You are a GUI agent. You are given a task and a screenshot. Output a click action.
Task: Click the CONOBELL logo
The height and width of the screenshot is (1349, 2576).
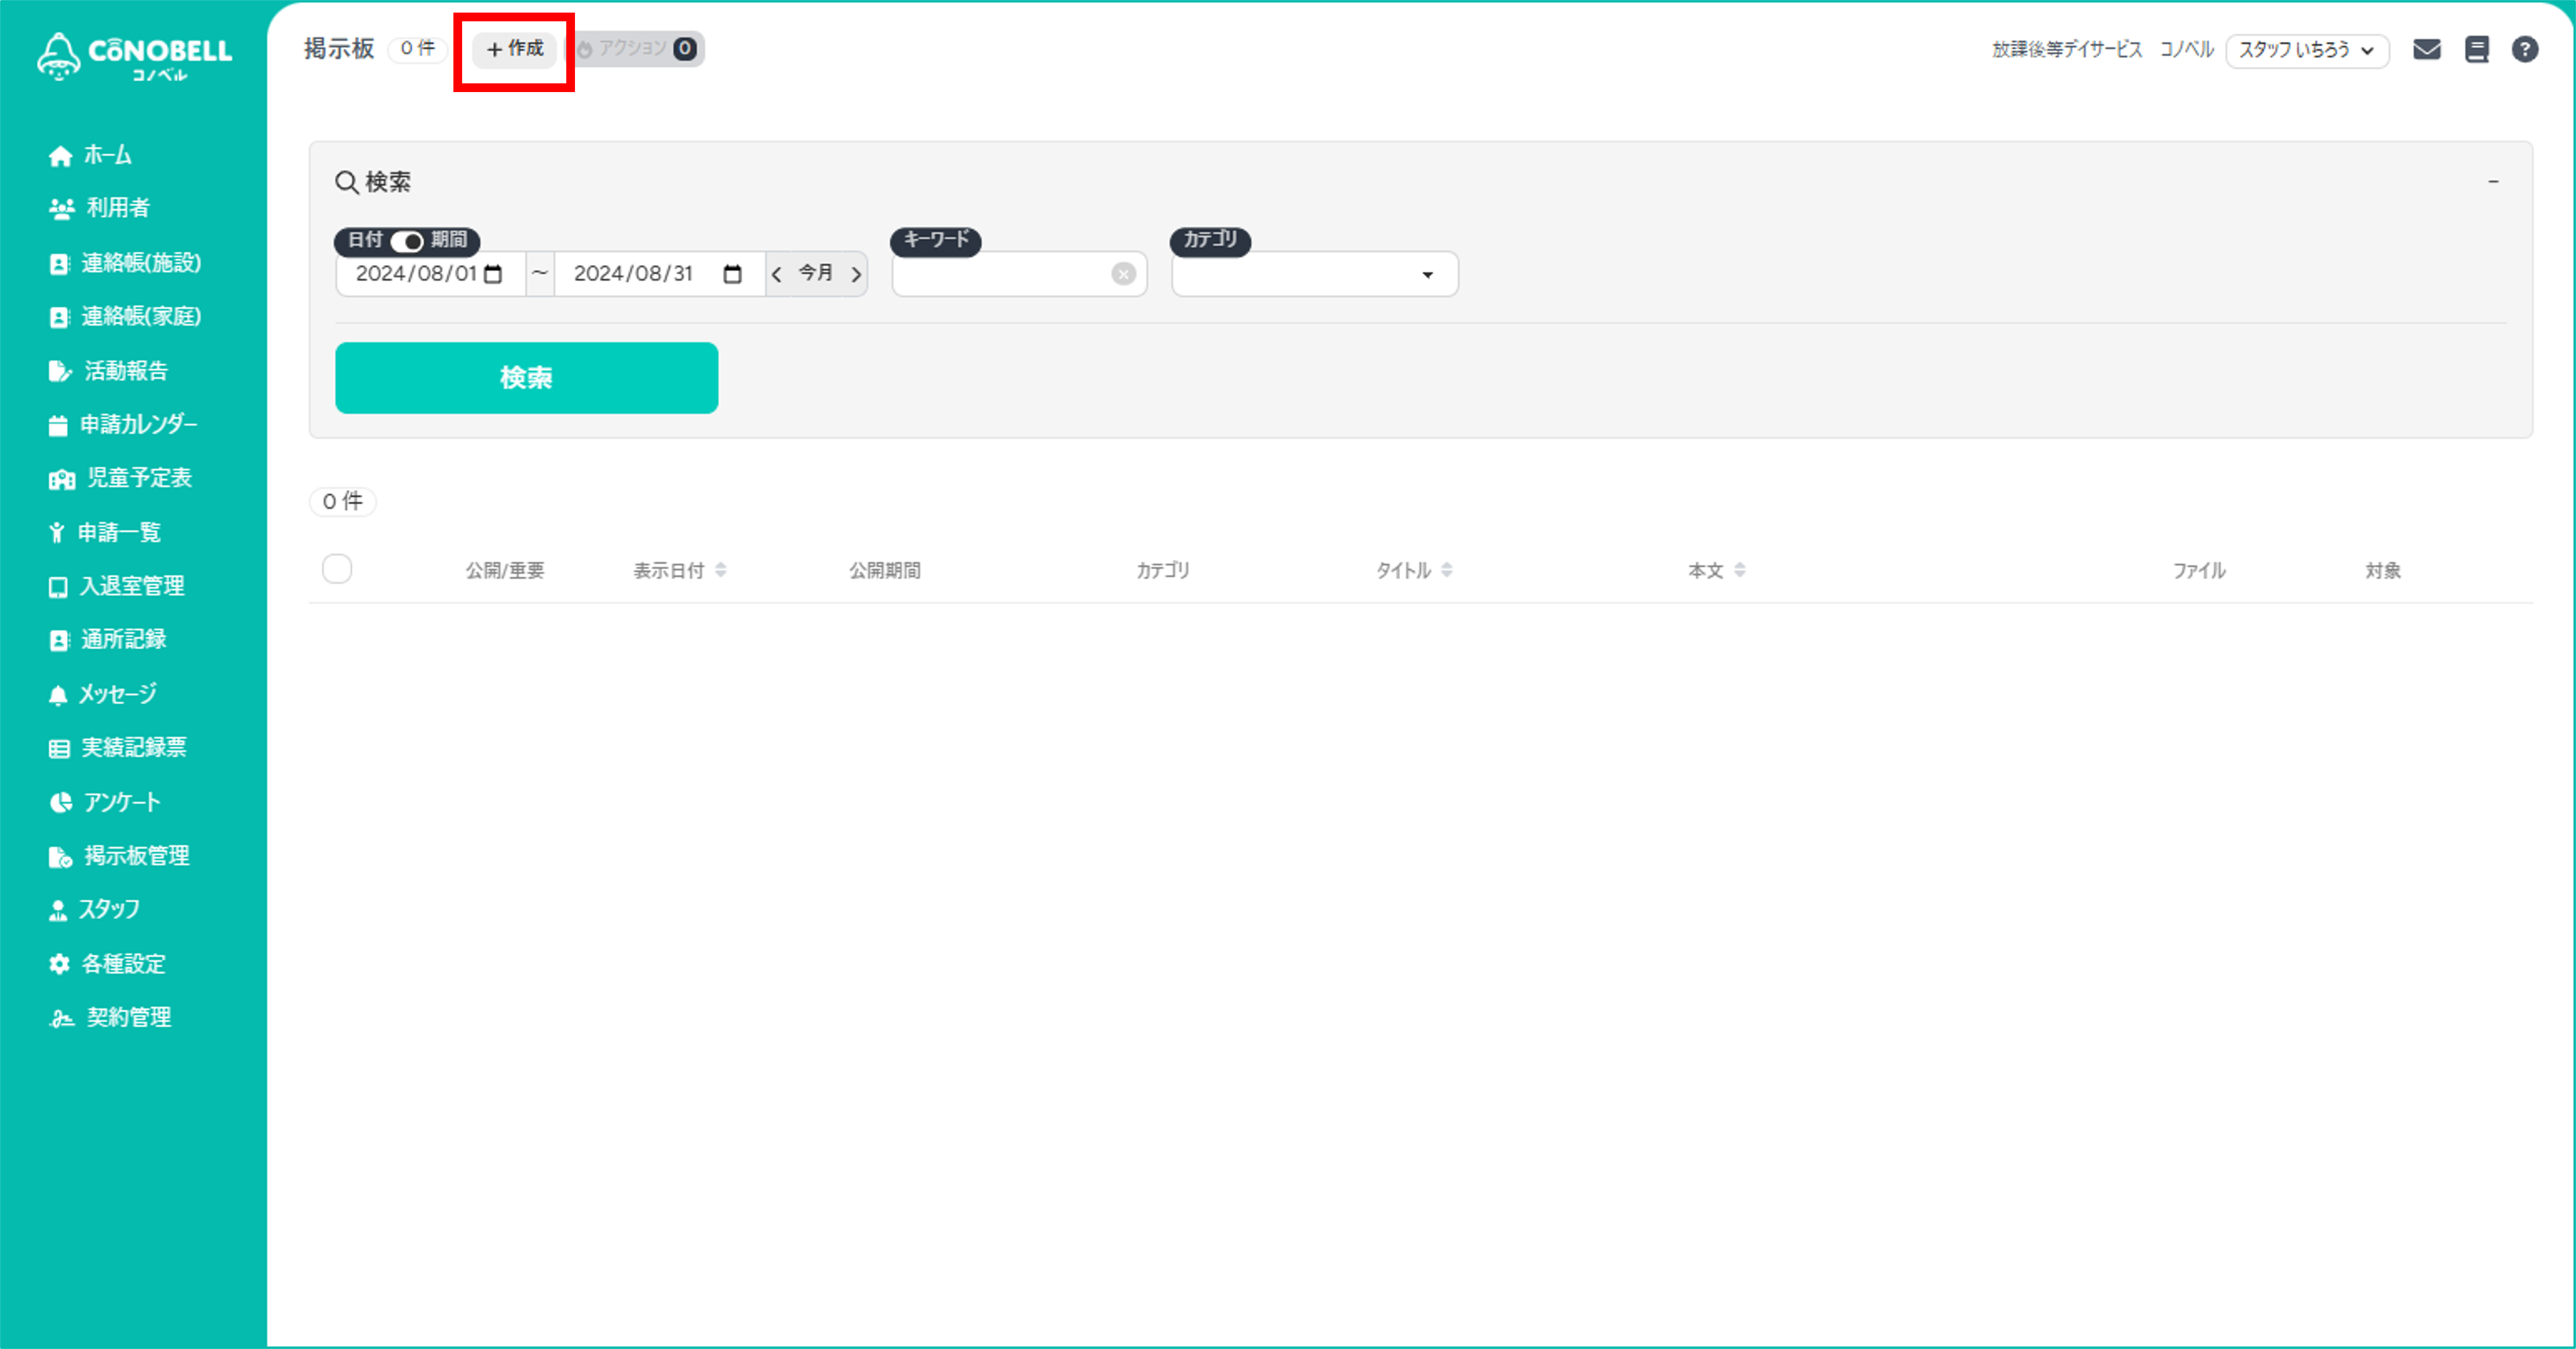pyautogui.click(x=134, y=56)
